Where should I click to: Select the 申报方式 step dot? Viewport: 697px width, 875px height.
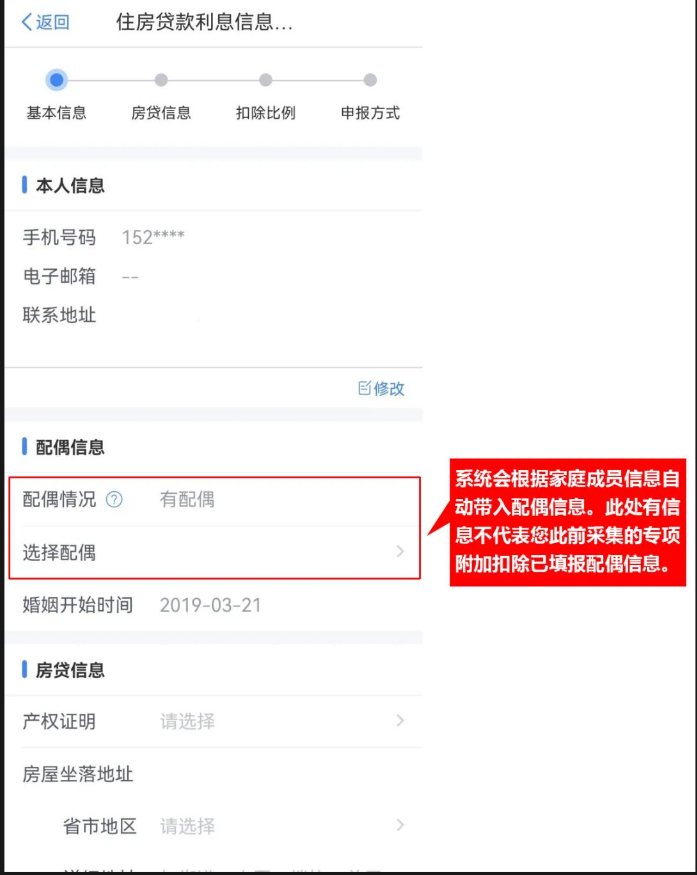click(x=370, y=80)
